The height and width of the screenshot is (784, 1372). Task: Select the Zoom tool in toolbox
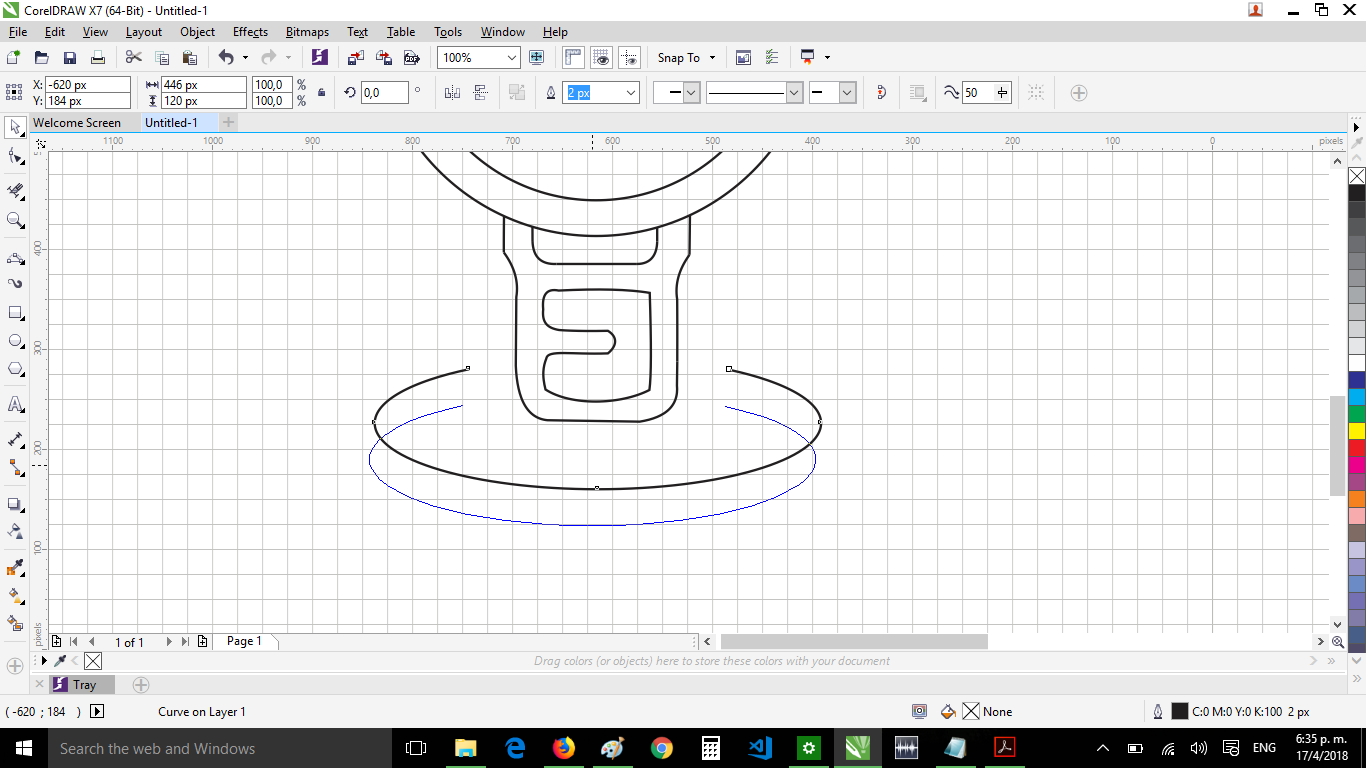(x=15, y=220)
